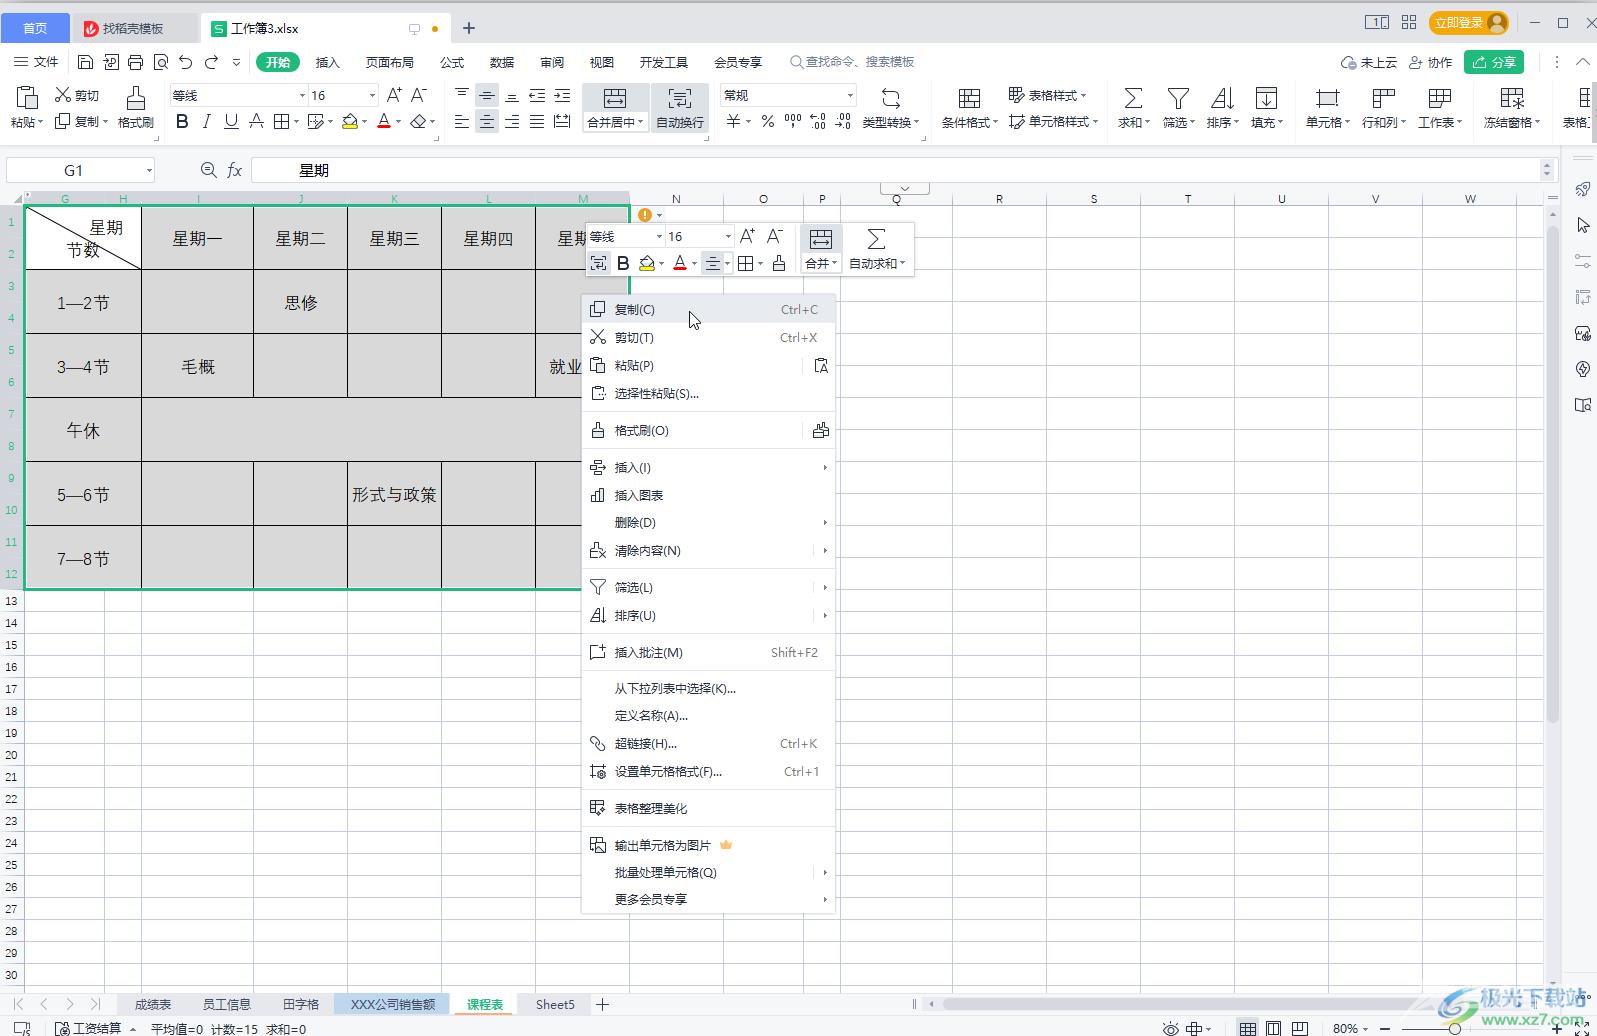Viewport: 1597px width, 1036px height.
Task: Click the eraser clear-format icon in ribbon
Action: pos(418,121)
